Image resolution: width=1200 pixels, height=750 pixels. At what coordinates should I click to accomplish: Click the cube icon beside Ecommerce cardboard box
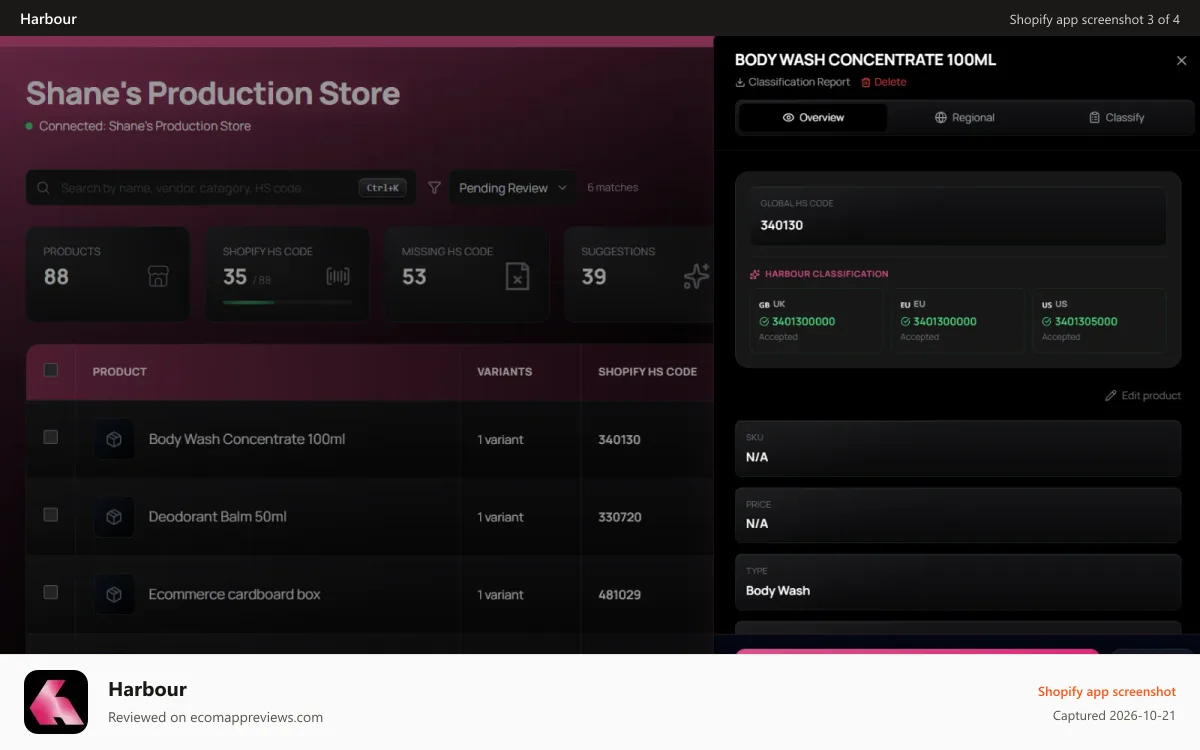coord(114,594)
